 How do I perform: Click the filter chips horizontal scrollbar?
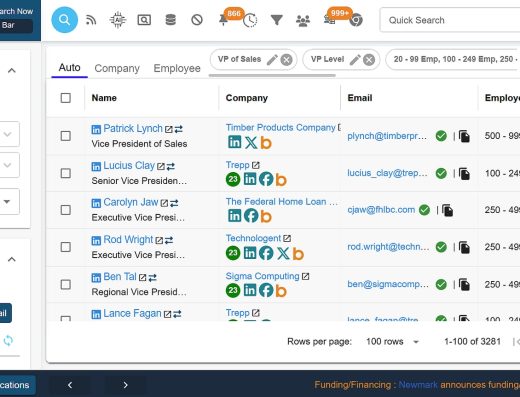(x=272, y=76)
